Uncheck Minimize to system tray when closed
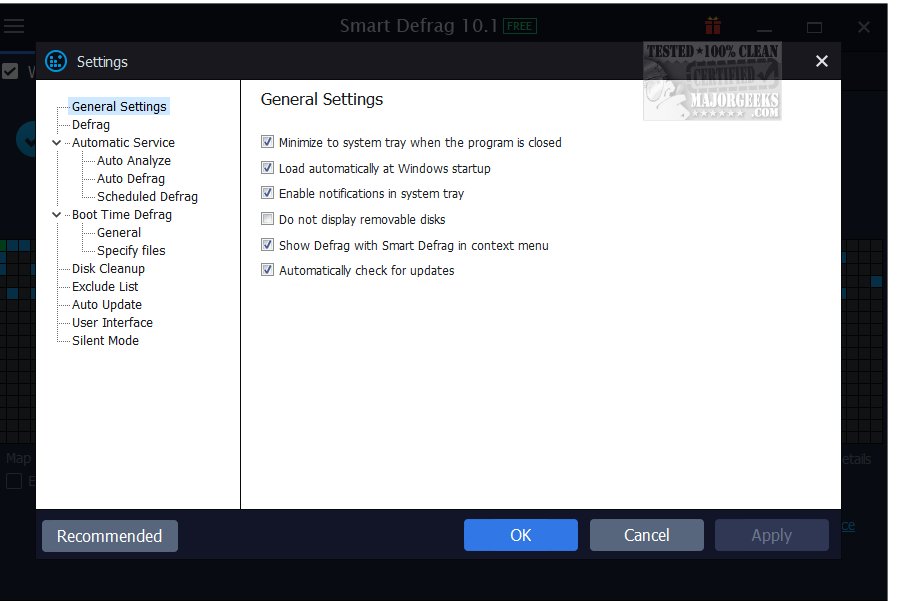 pos(267,142)
